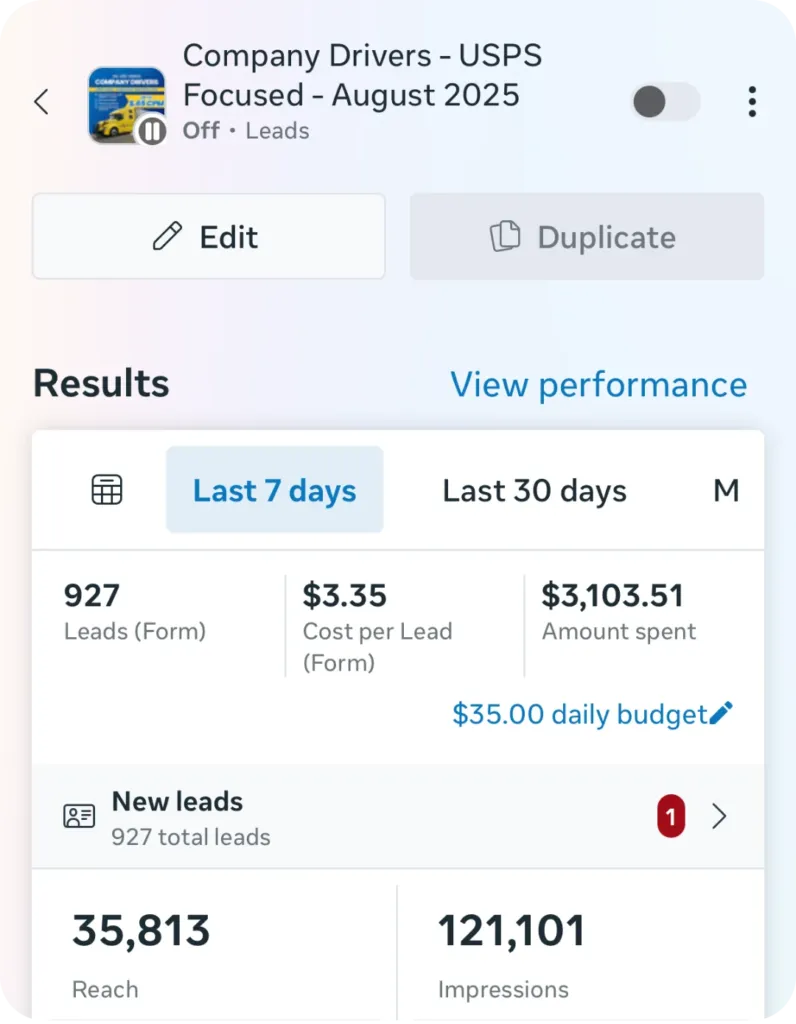The width and height of the screenshot is (796, 1024).
Task: Click the $35.00 daily budget link
Action: [580, 714]
